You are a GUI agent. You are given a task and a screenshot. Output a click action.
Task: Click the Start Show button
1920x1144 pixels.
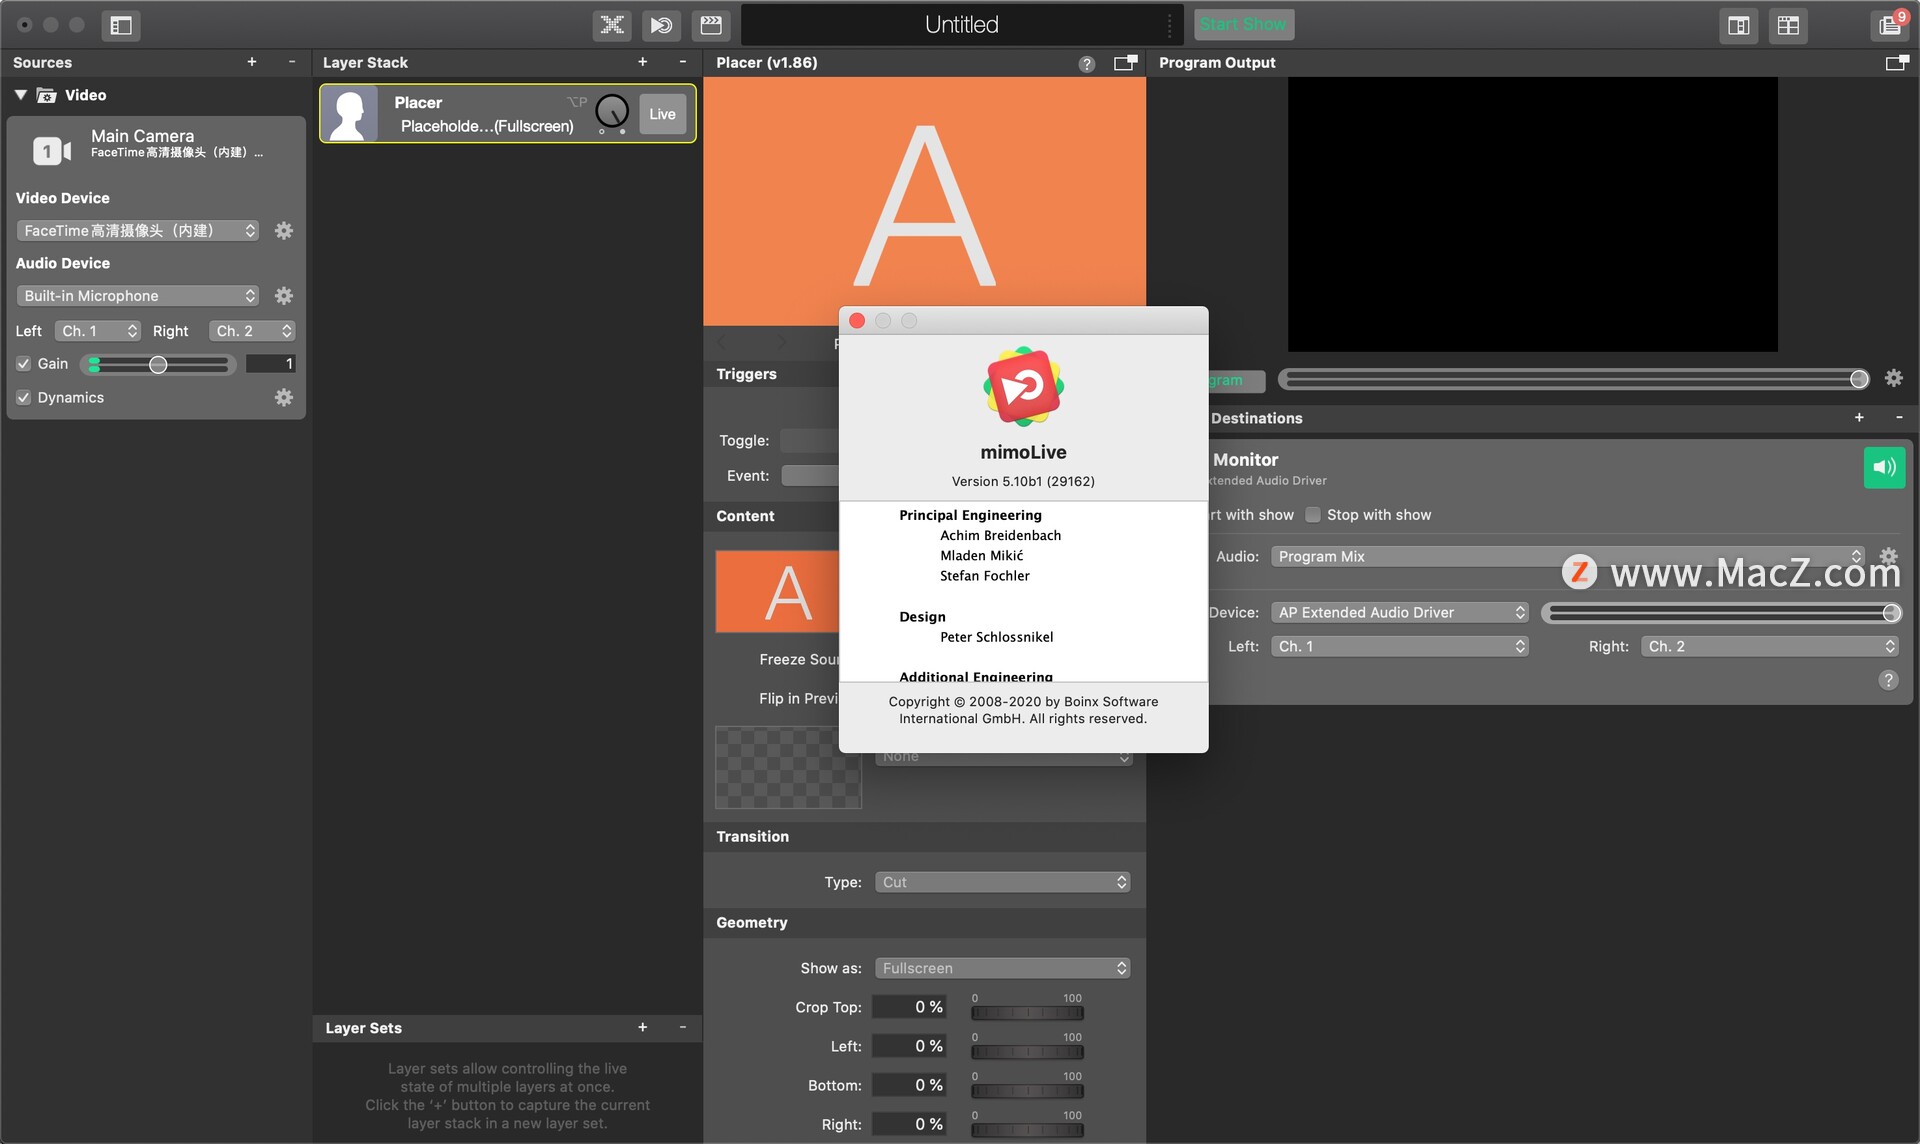coord(1243,24)
